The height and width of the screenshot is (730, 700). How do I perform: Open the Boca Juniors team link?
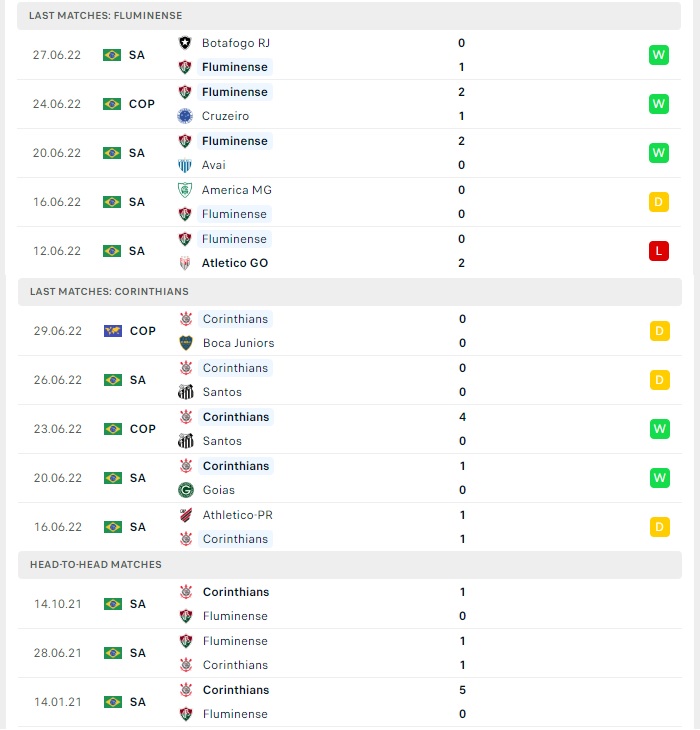(238, 343)
